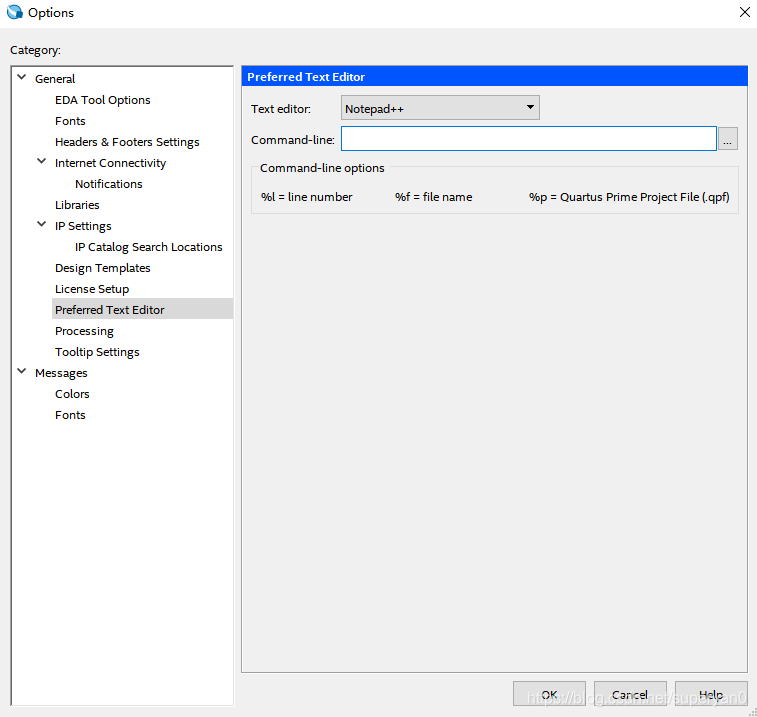Open Processing settings
757x717 pixels.
[84, 331]
